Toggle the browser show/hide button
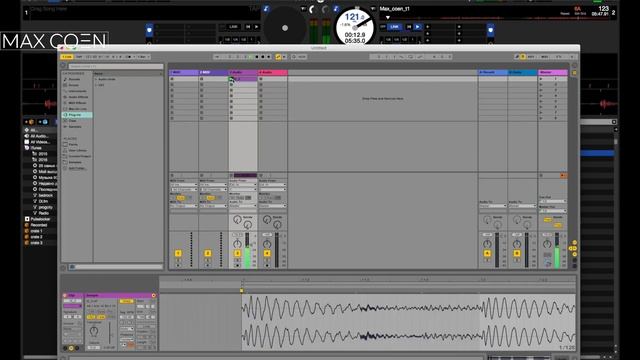The height and width of the screenshot is (360, 640). point(63,66)
